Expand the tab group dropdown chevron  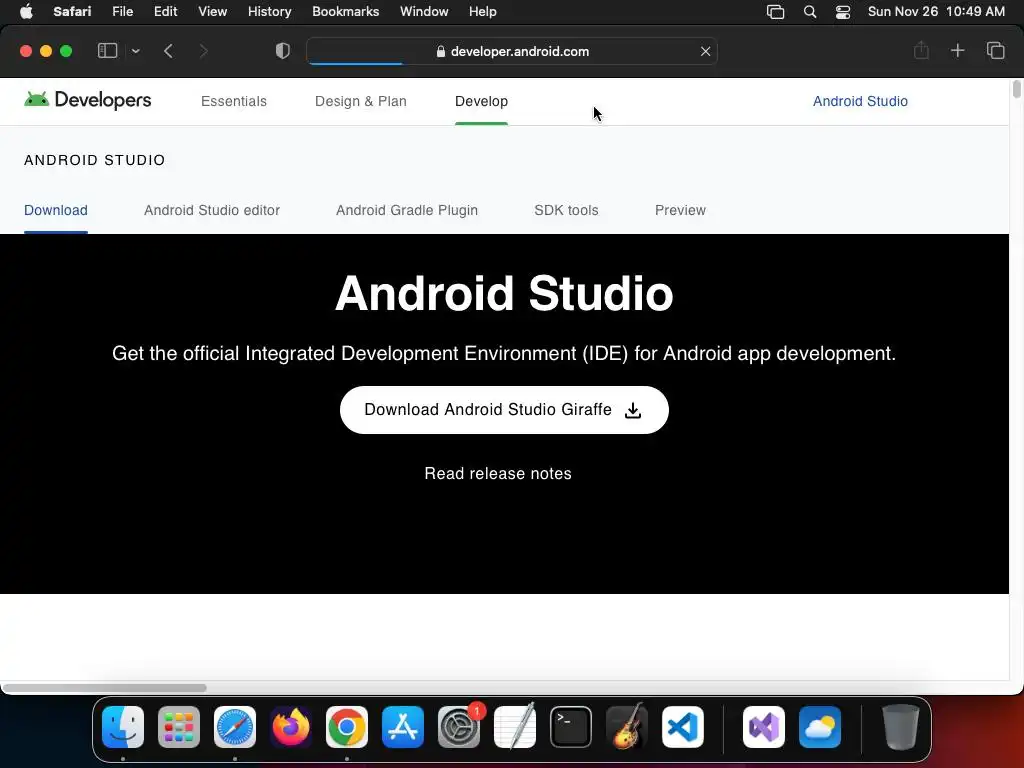[135, 51]
